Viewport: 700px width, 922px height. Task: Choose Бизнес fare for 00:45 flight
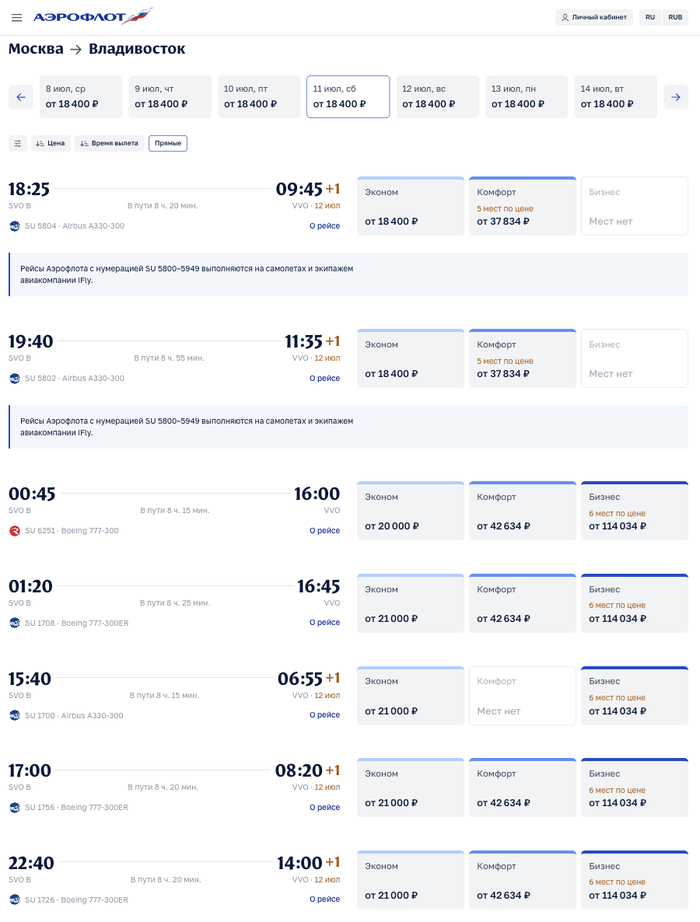point(634,511)
